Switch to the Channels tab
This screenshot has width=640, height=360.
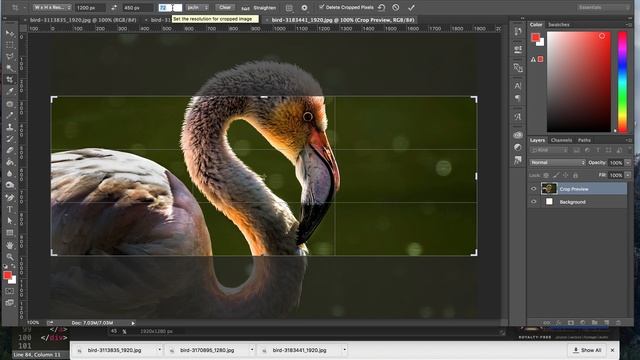tap(561, 140)
